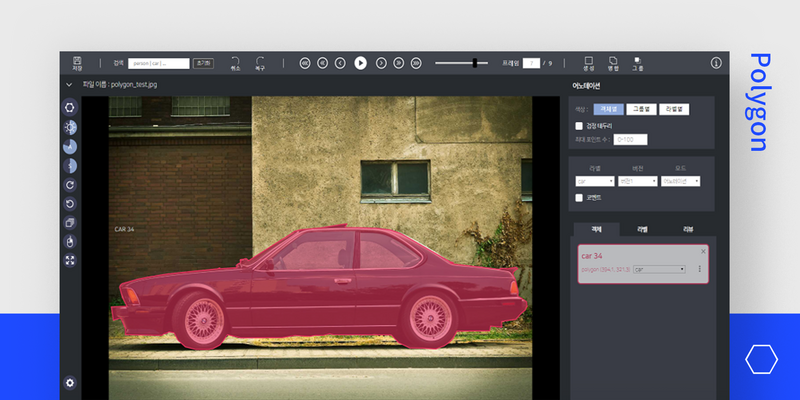
Task: Open settings gear in left sidebar
Action: (x=69, y=382)
